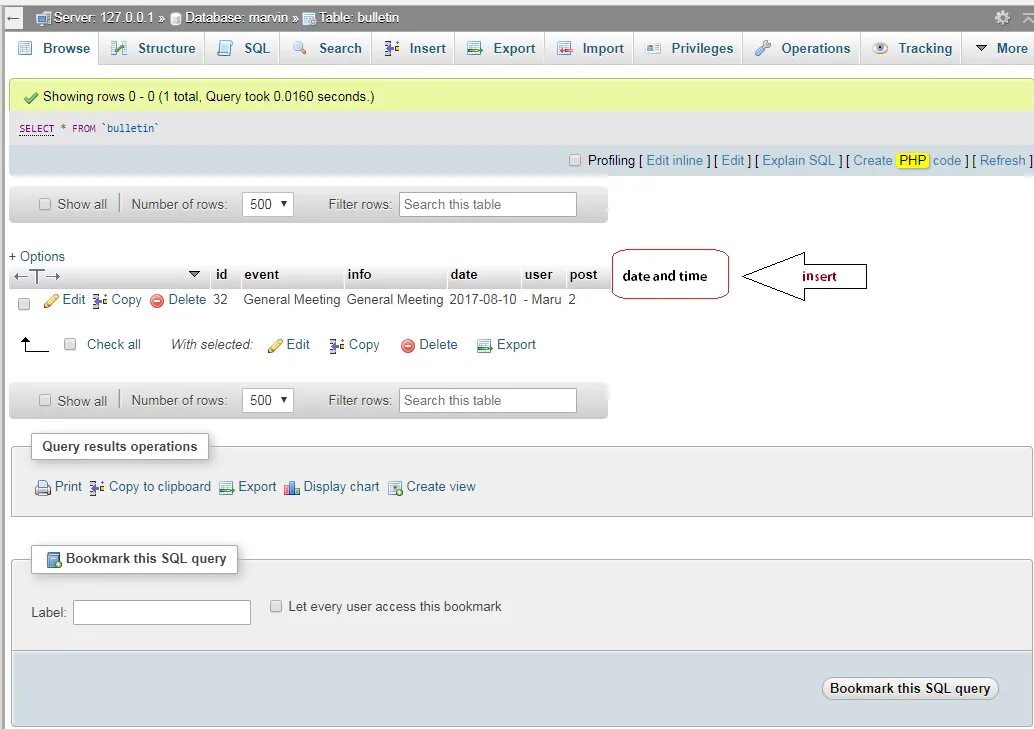The width and height of the screenshot is (1034, 729).
Task: Click the copy icon in row 32
Action: click(x=100, y=301)
